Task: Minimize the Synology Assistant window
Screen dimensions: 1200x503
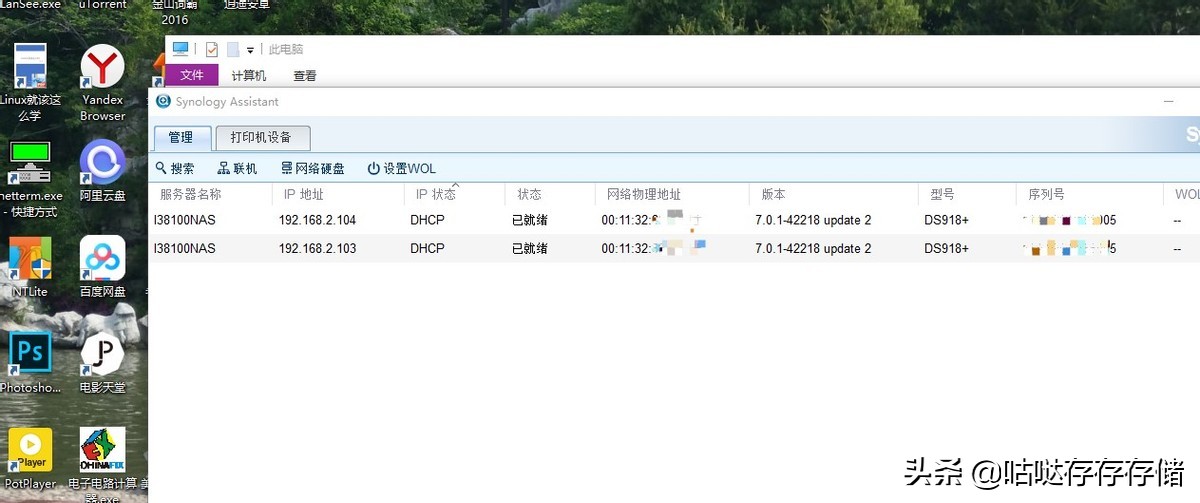Action: (1169, 101)
